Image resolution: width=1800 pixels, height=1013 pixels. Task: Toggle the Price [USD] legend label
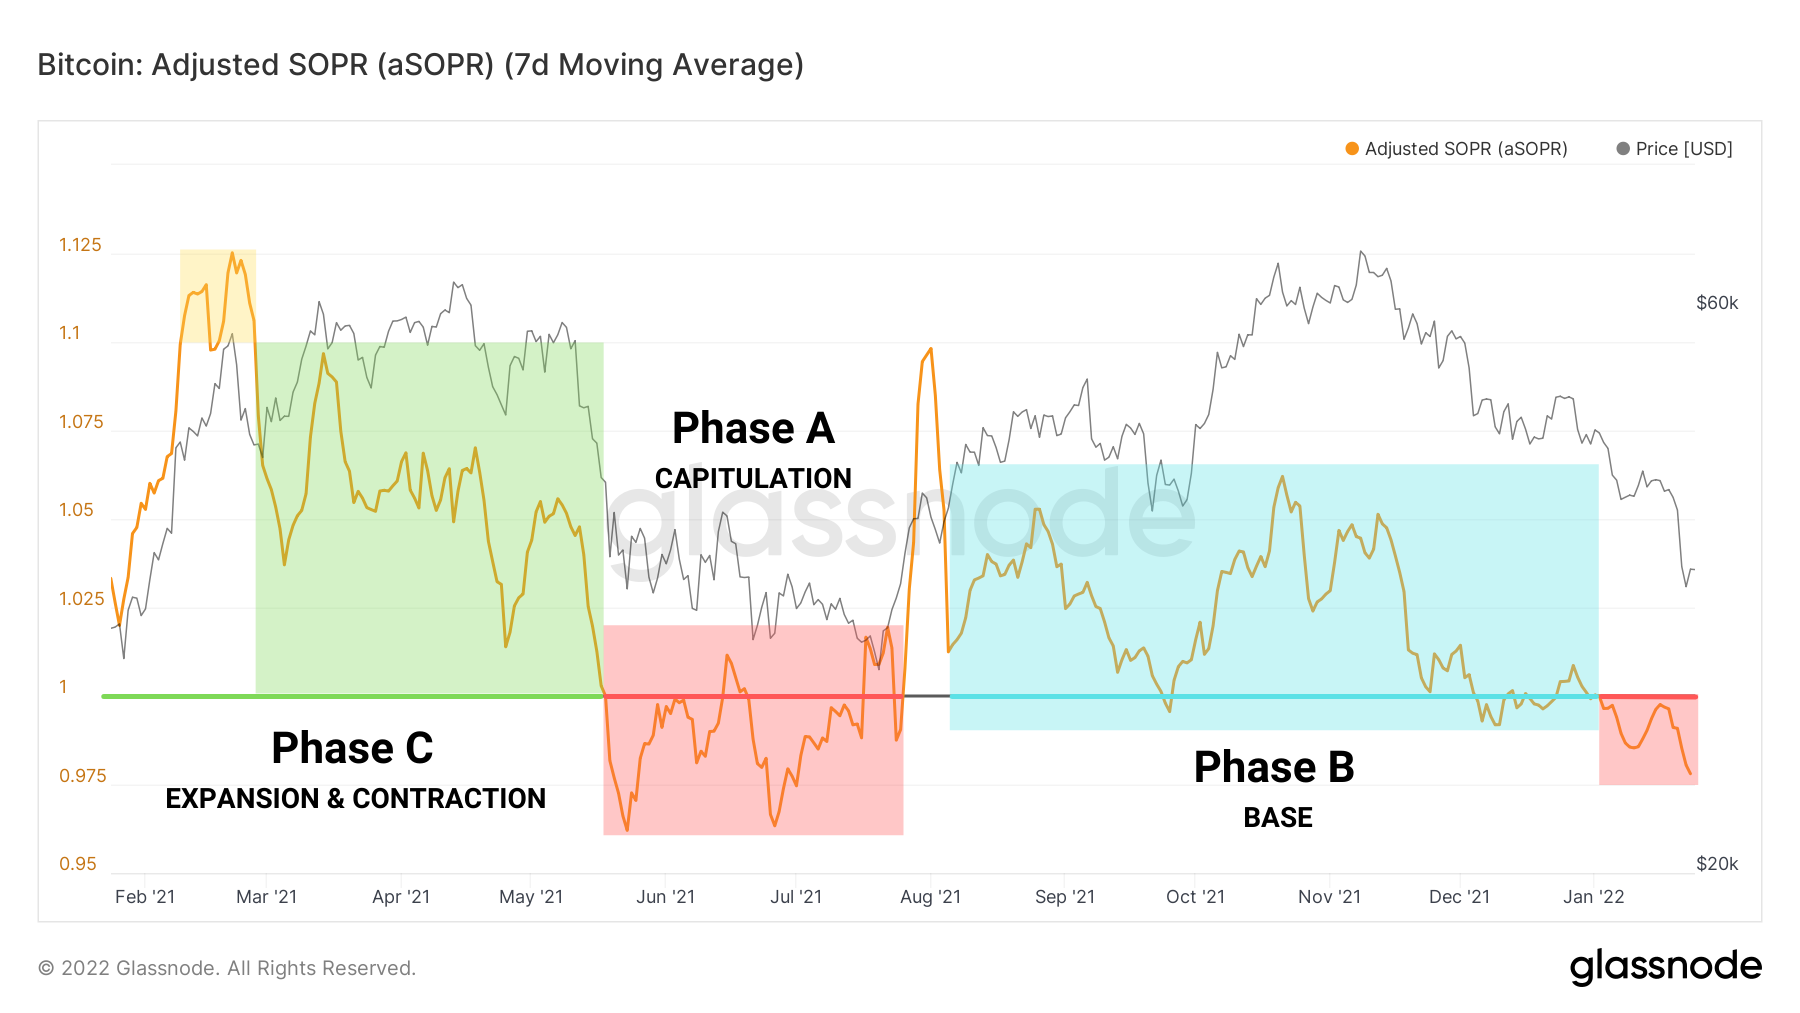click(x=1684, y=149)
